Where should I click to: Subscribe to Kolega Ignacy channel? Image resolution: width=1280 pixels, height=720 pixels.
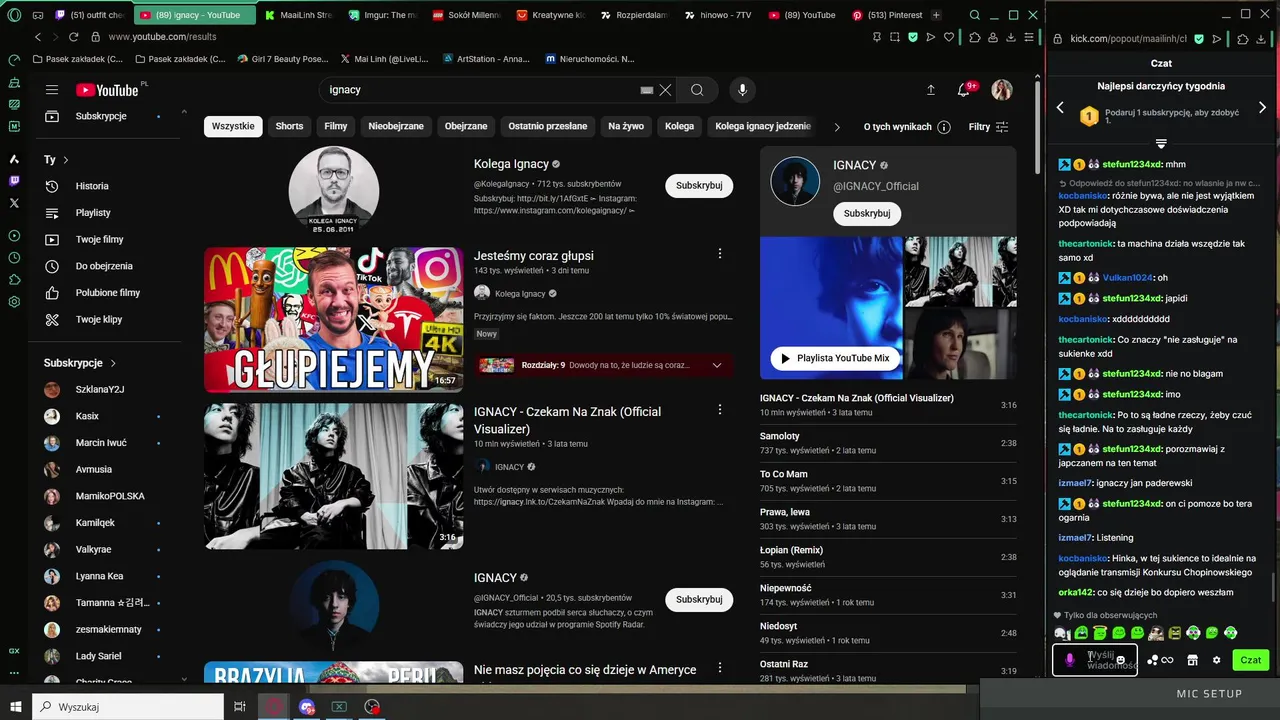(x=699, y=185)
